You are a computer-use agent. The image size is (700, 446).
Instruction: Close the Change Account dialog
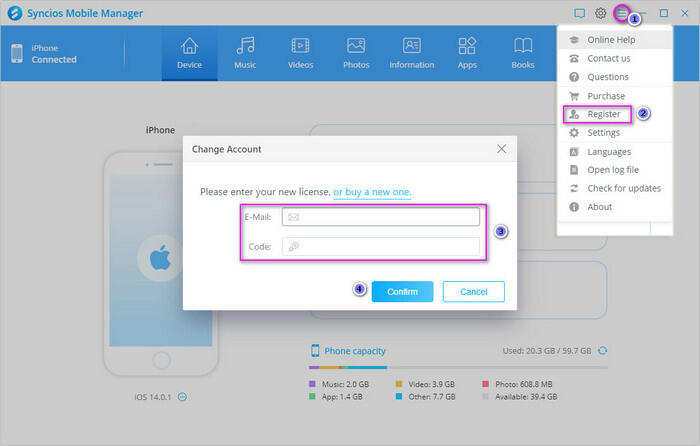[501, 149]
